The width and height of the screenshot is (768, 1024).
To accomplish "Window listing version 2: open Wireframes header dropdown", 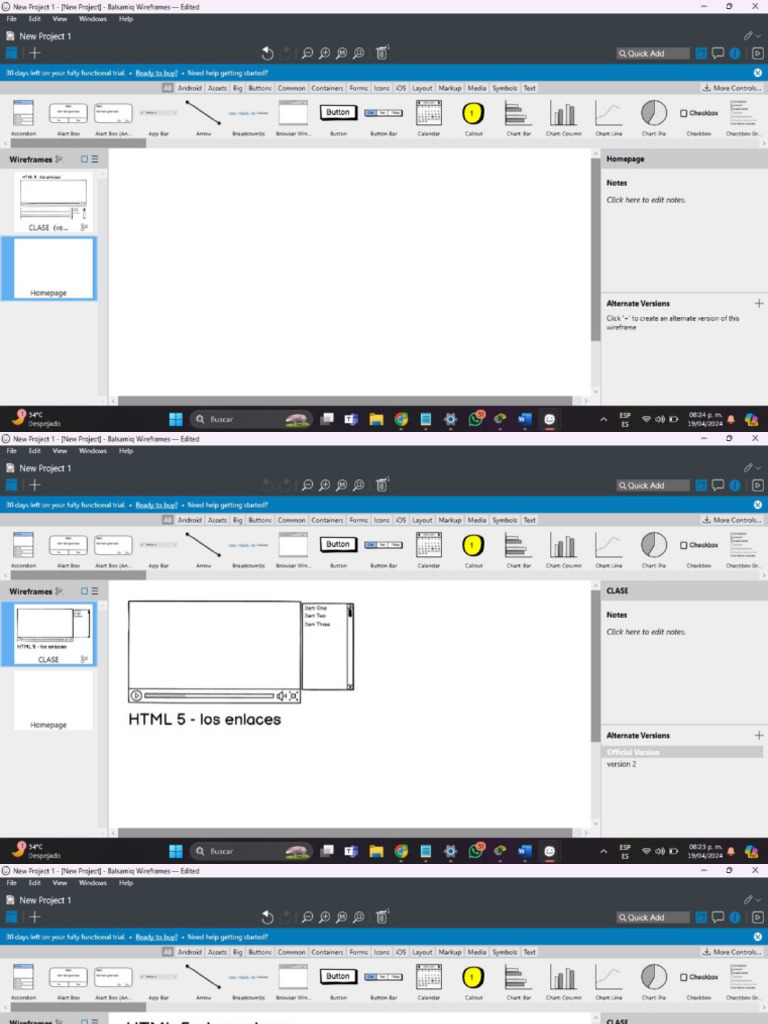I will click(59, 591).
